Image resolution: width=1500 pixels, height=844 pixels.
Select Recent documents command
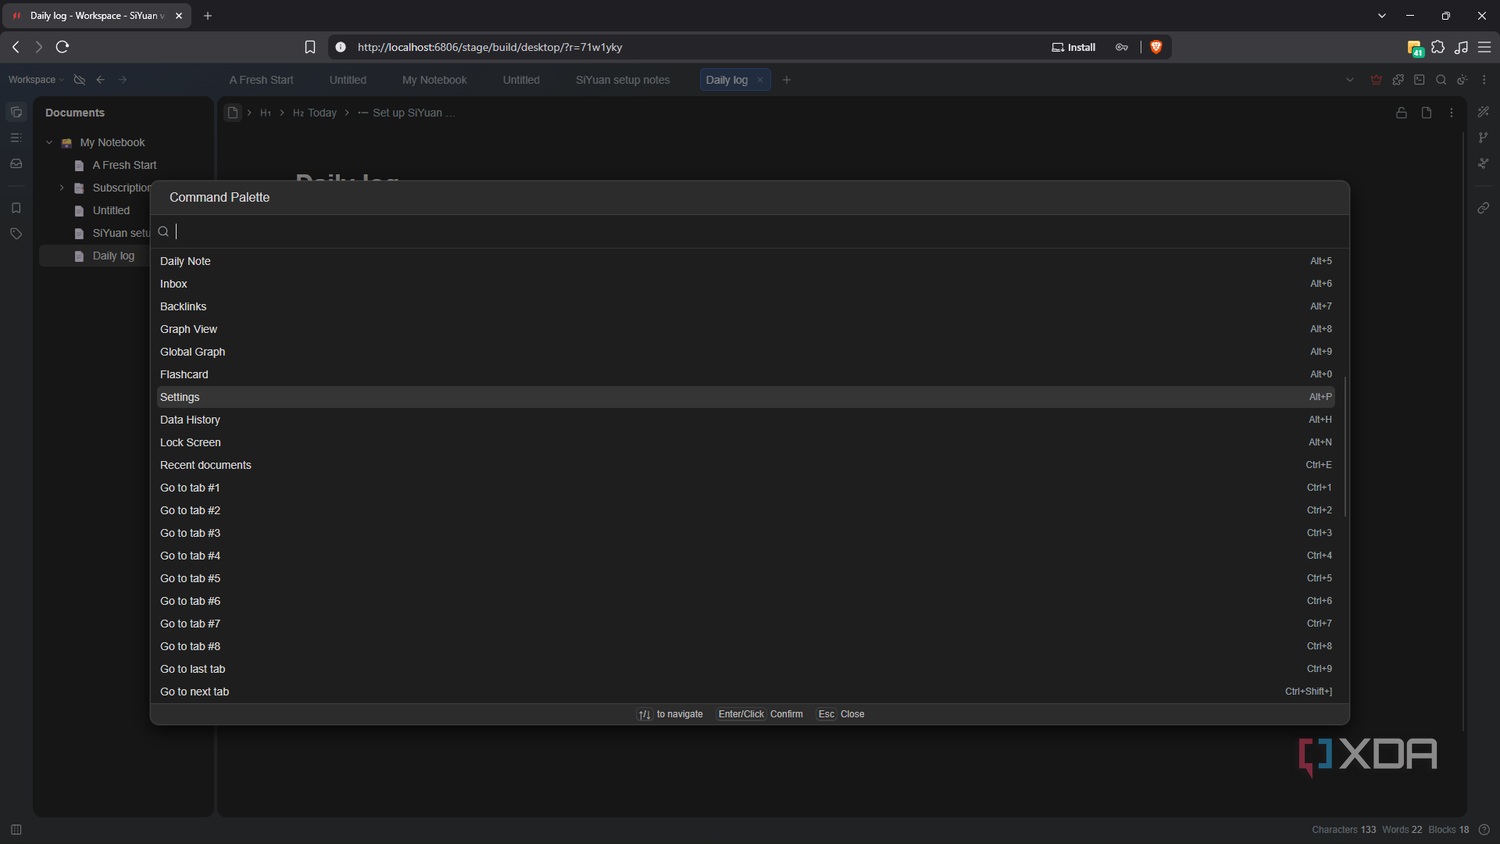(746, 465)
